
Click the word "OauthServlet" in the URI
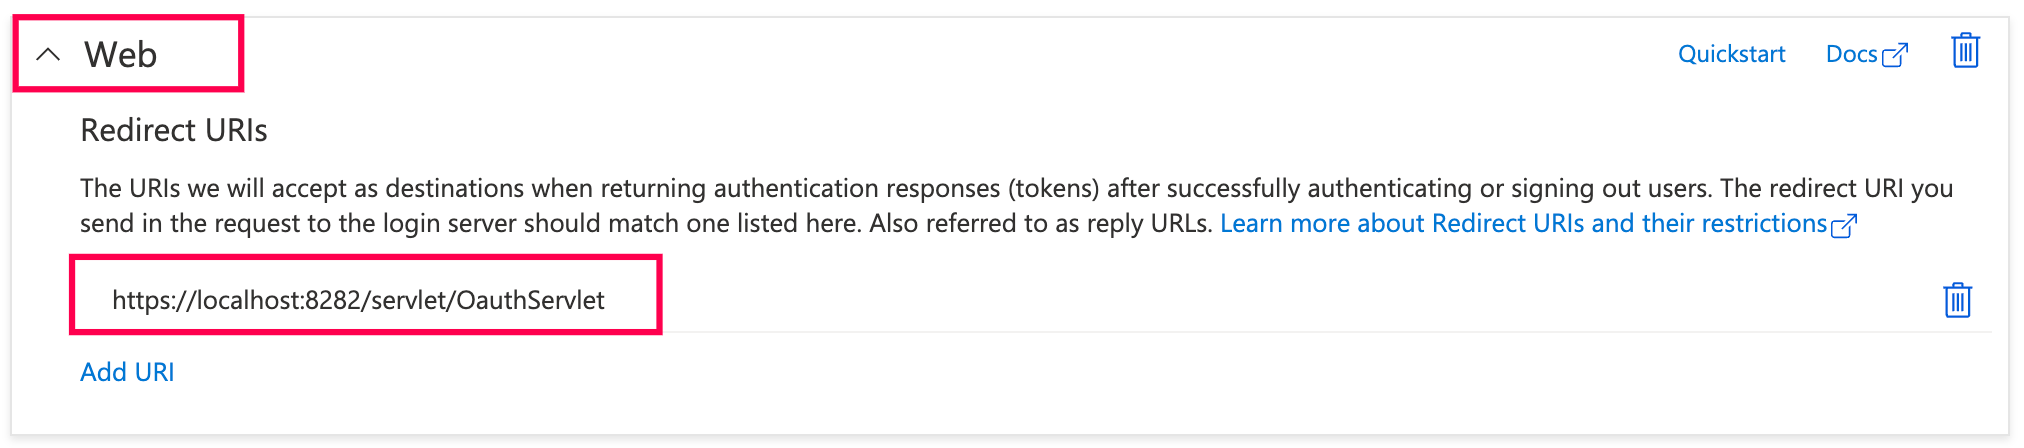(530, 300)
